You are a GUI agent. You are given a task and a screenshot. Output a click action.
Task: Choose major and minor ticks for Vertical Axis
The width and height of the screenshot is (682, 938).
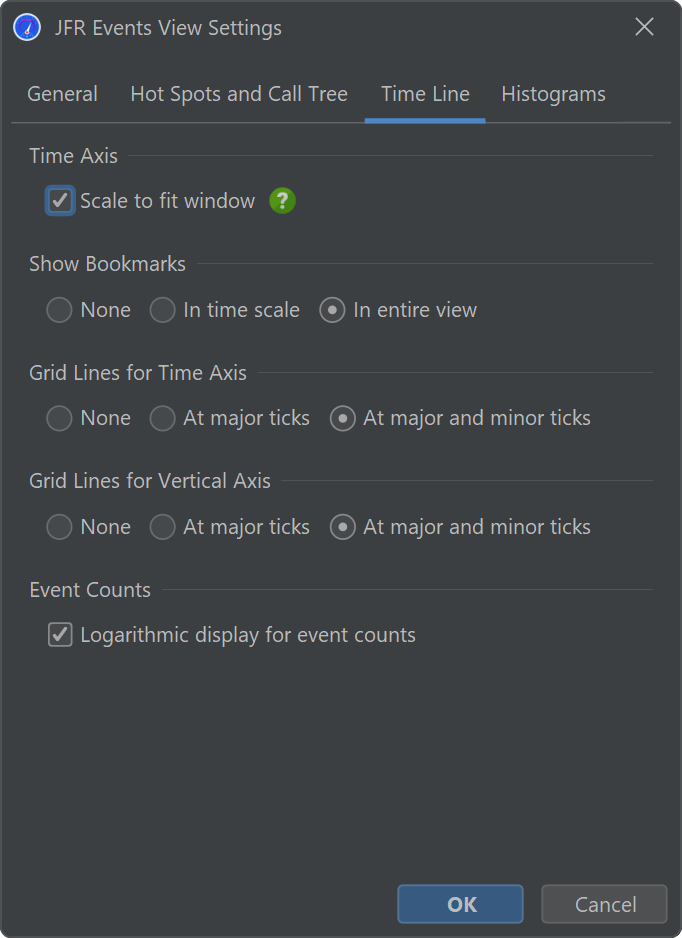[343, 527]
